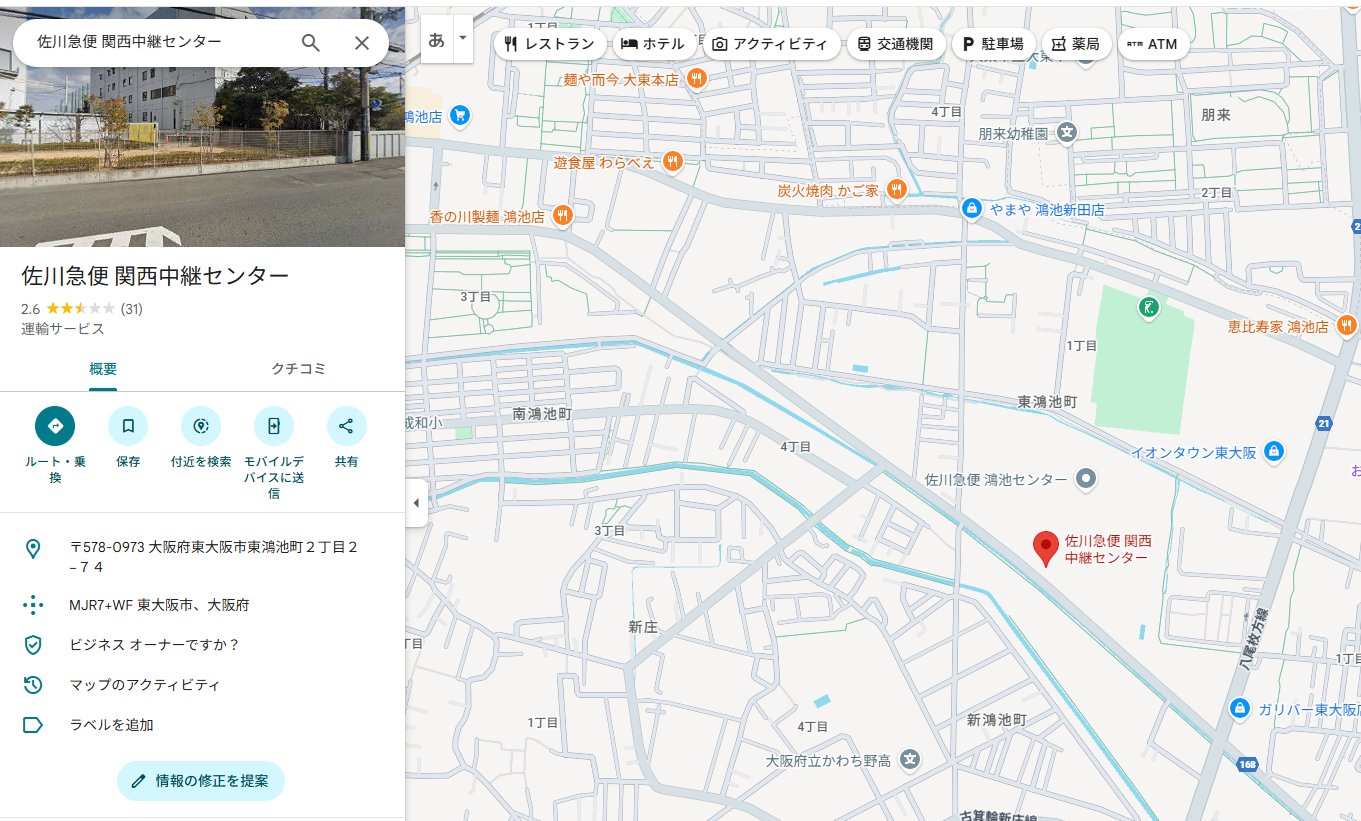The width and height of the screenshot is (1361, 821).
Task: Click the map activity history icon
Action: 33,685
